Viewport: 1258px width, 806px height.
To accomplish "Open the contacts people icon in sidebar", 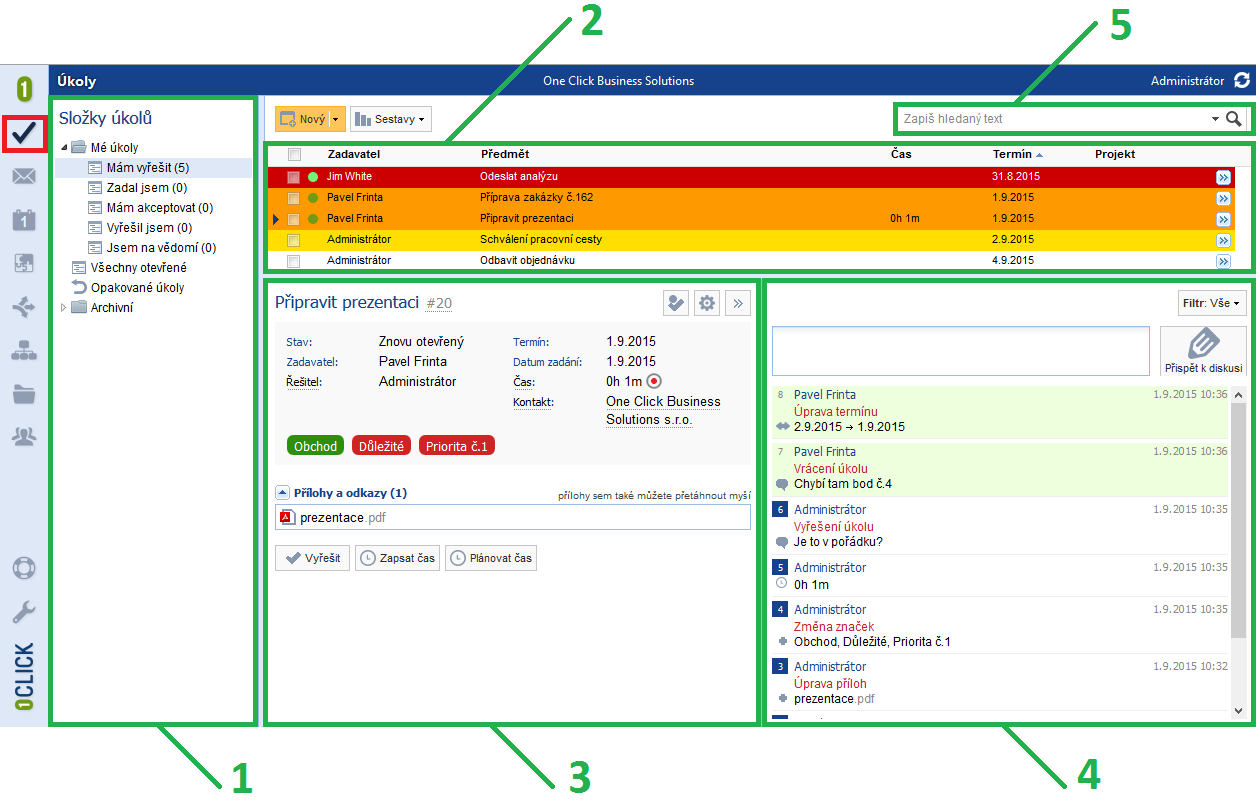I will pos(24,436).
